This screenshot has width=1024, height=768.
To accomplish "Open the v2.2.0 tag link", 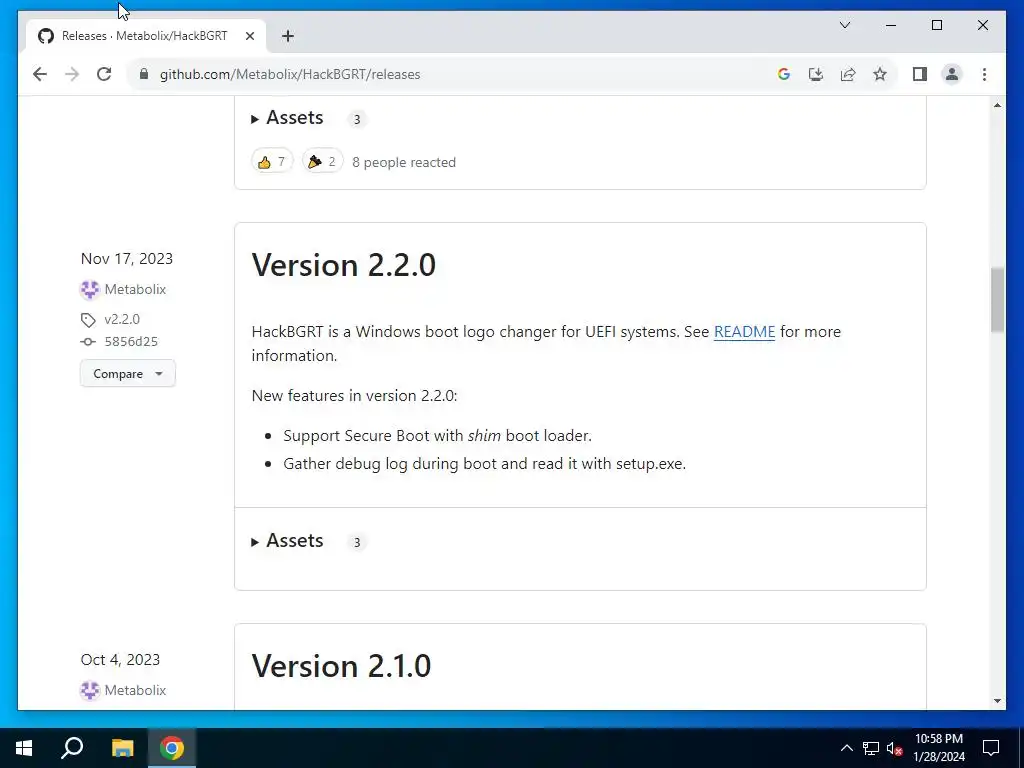I will [x=122, y=319].
